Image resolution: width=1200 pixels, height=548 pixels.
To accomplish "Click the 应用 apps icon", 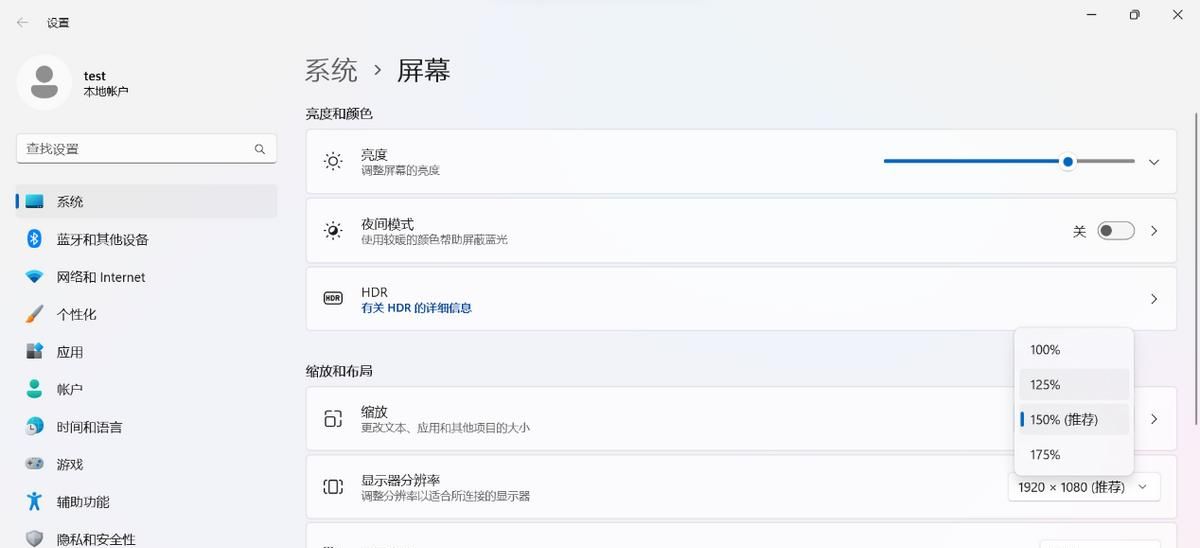I will (35, 352).
